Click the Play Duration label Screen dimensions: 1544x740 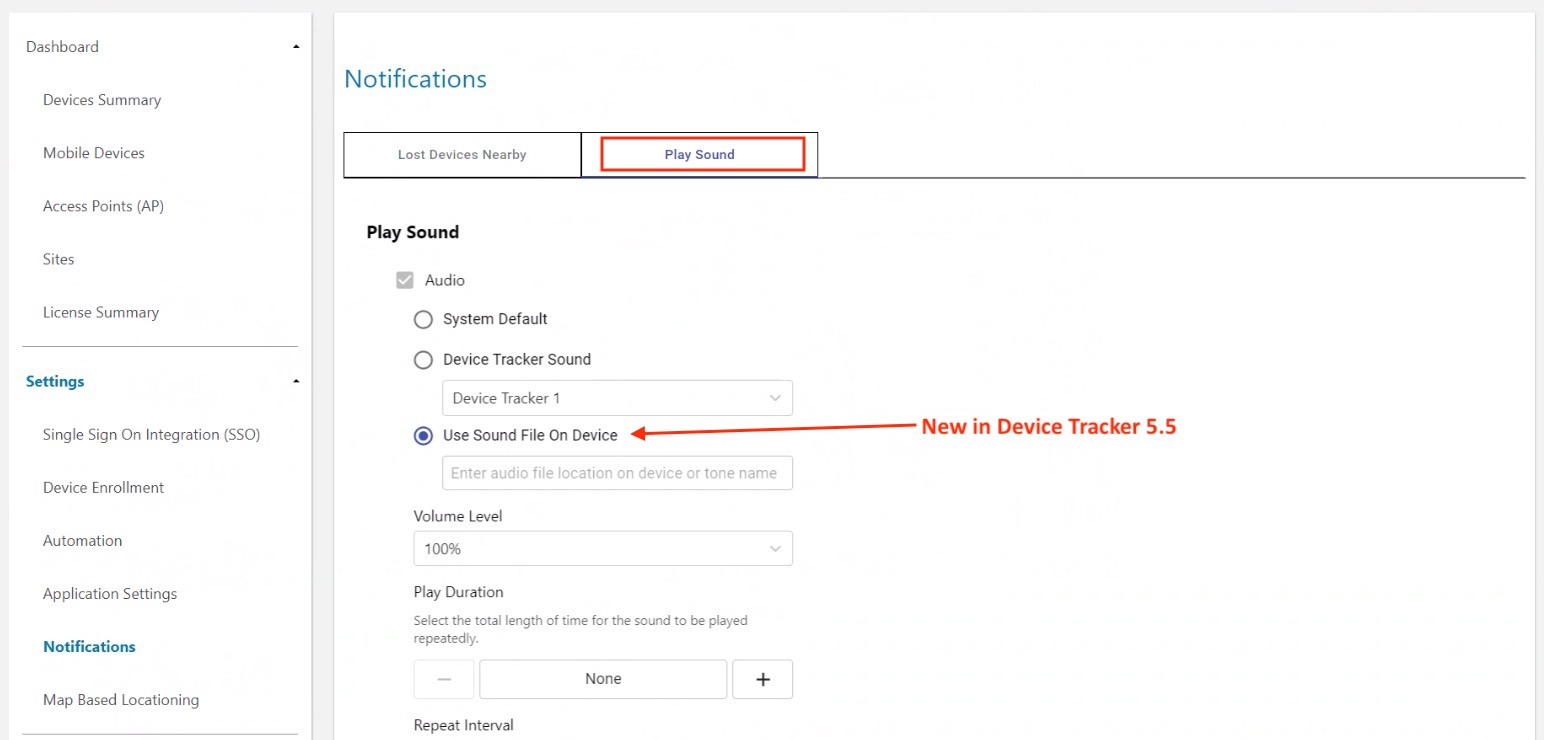(x=458, y=592)
